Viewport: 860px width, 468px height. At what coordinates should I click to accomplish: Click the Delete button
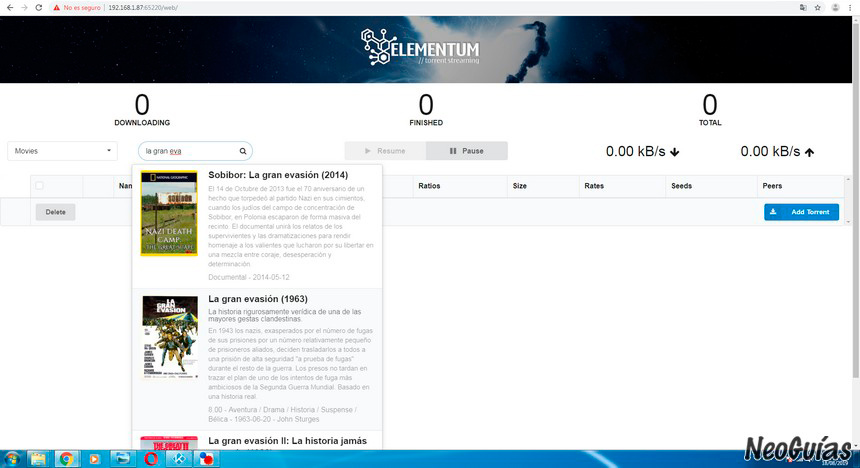coord(55,212)
